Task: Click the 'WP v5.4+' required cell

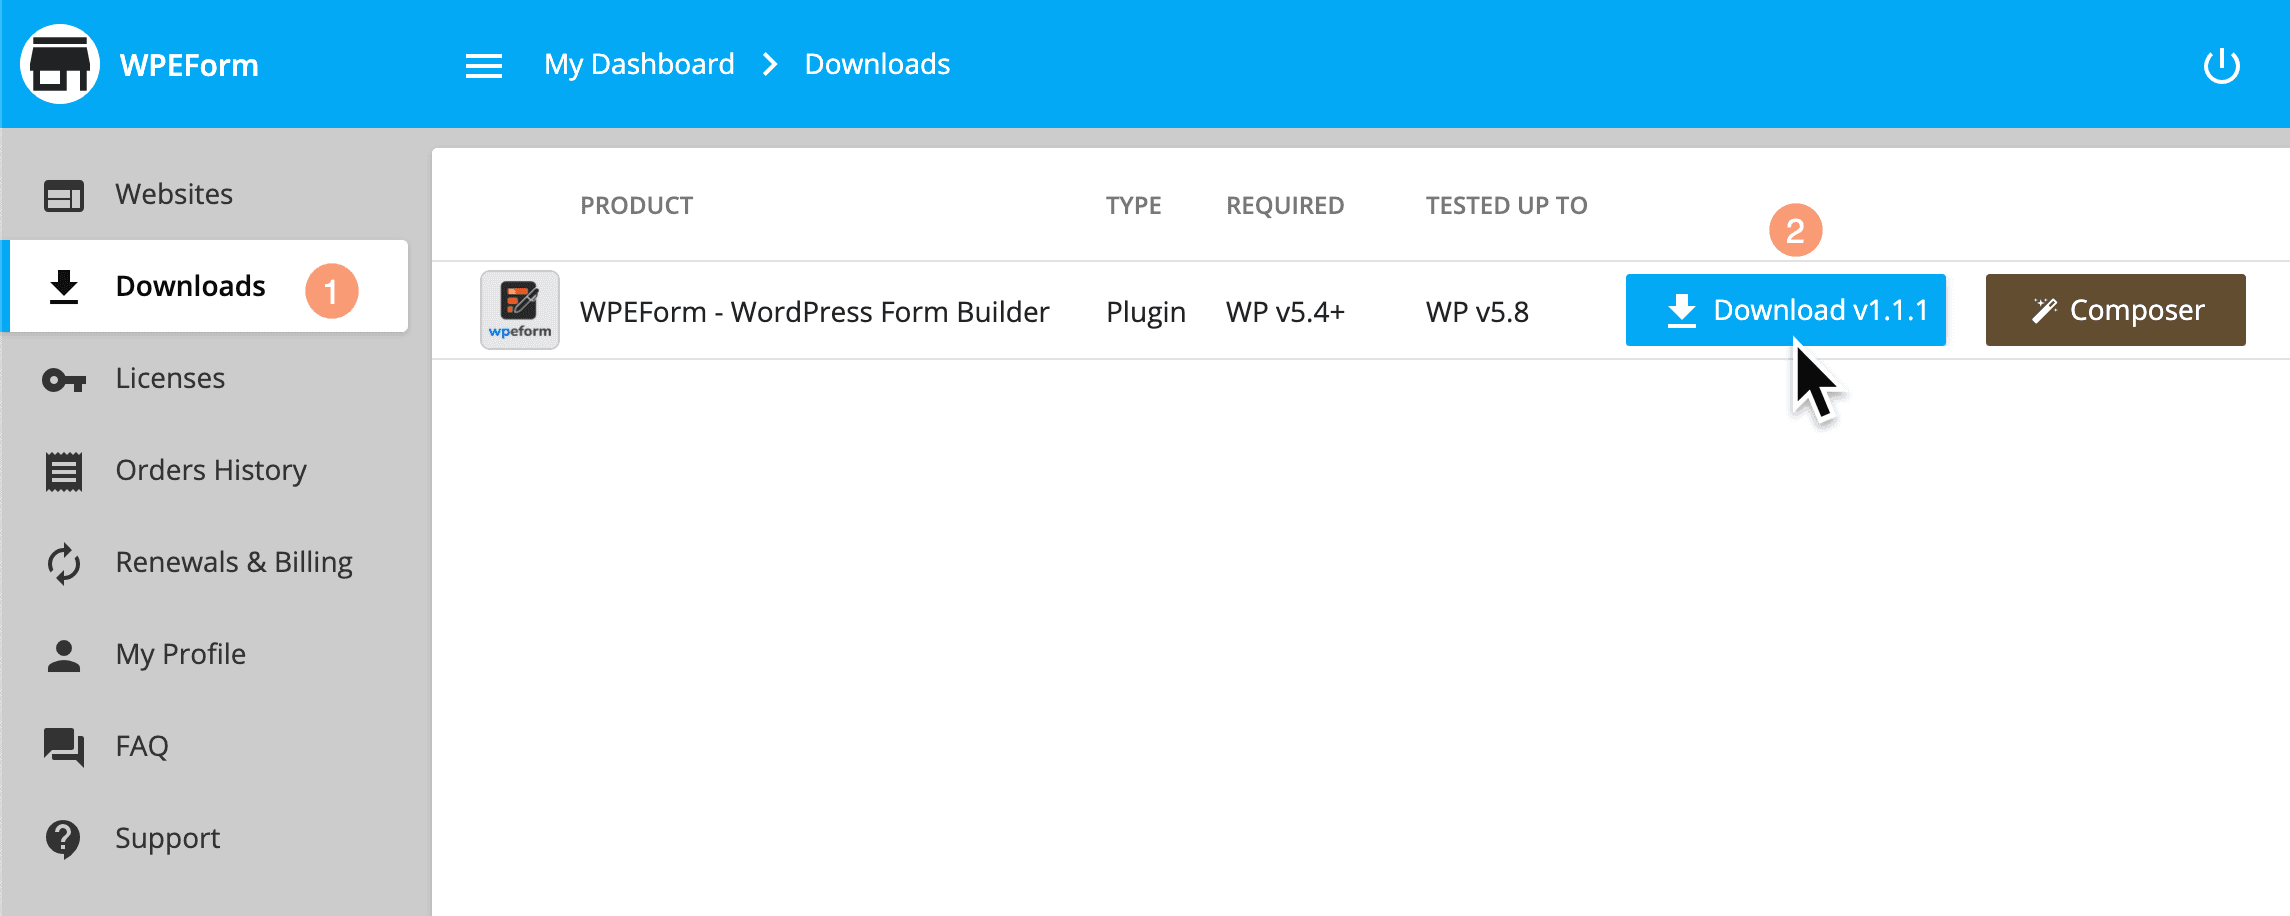Action: (x=1286, y=312)
